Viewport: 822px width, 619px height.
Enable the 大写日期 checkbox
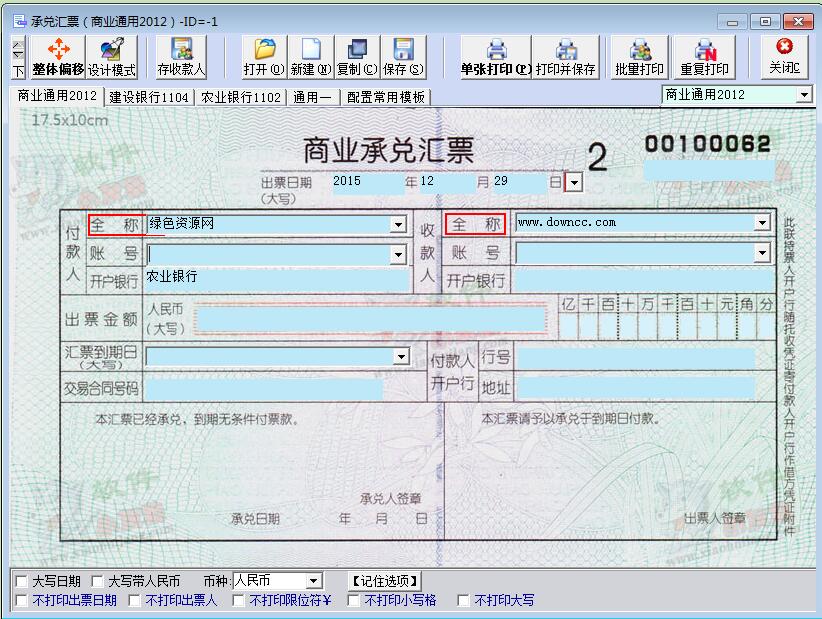[22, 581]
